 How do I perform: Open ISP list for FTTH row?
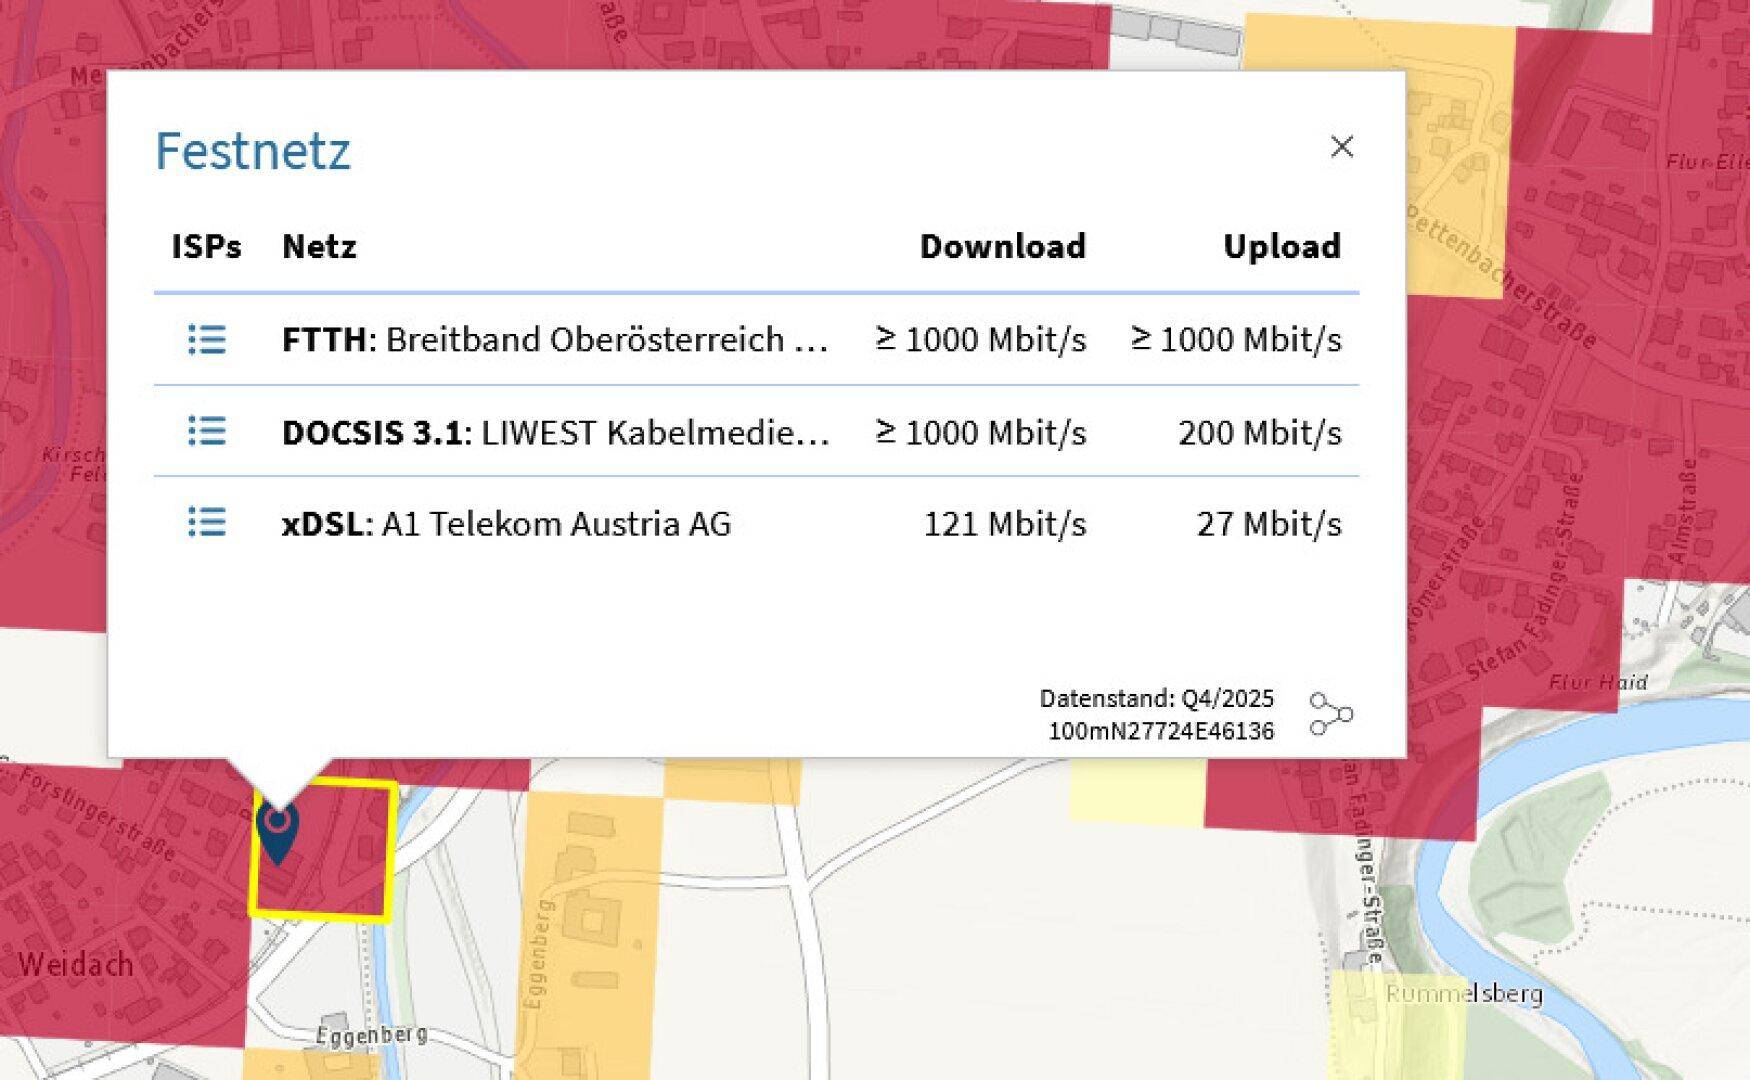pyautogui.click(x=207, y=340)
